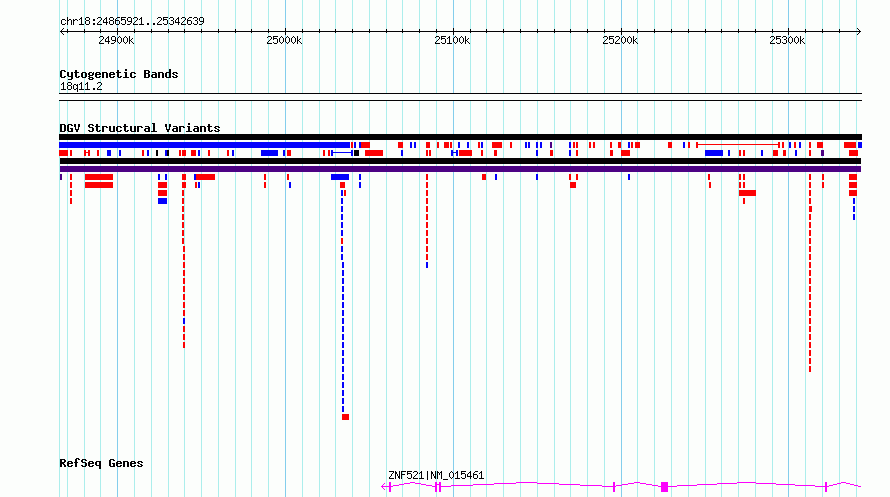Click the 24900k scale label

coord(116,40)
